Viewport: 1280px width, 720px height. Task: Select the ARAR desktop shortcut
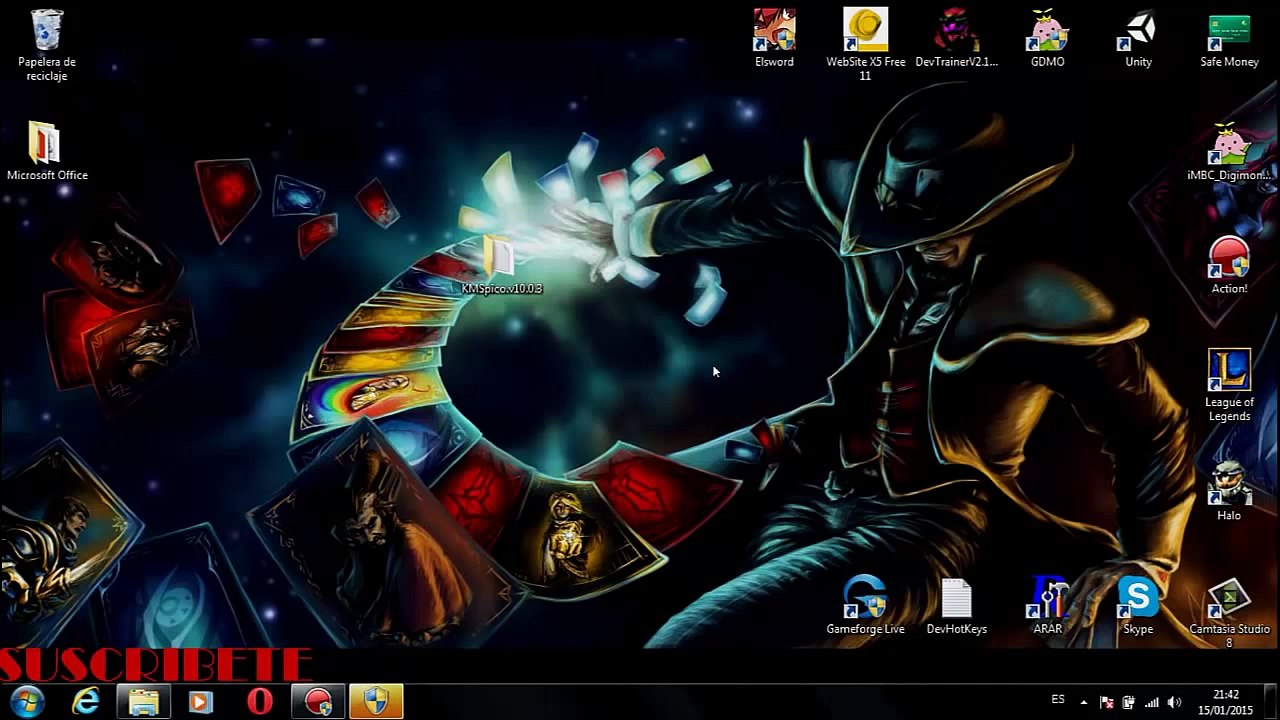pyautogui.click(x=1047, y=606)
